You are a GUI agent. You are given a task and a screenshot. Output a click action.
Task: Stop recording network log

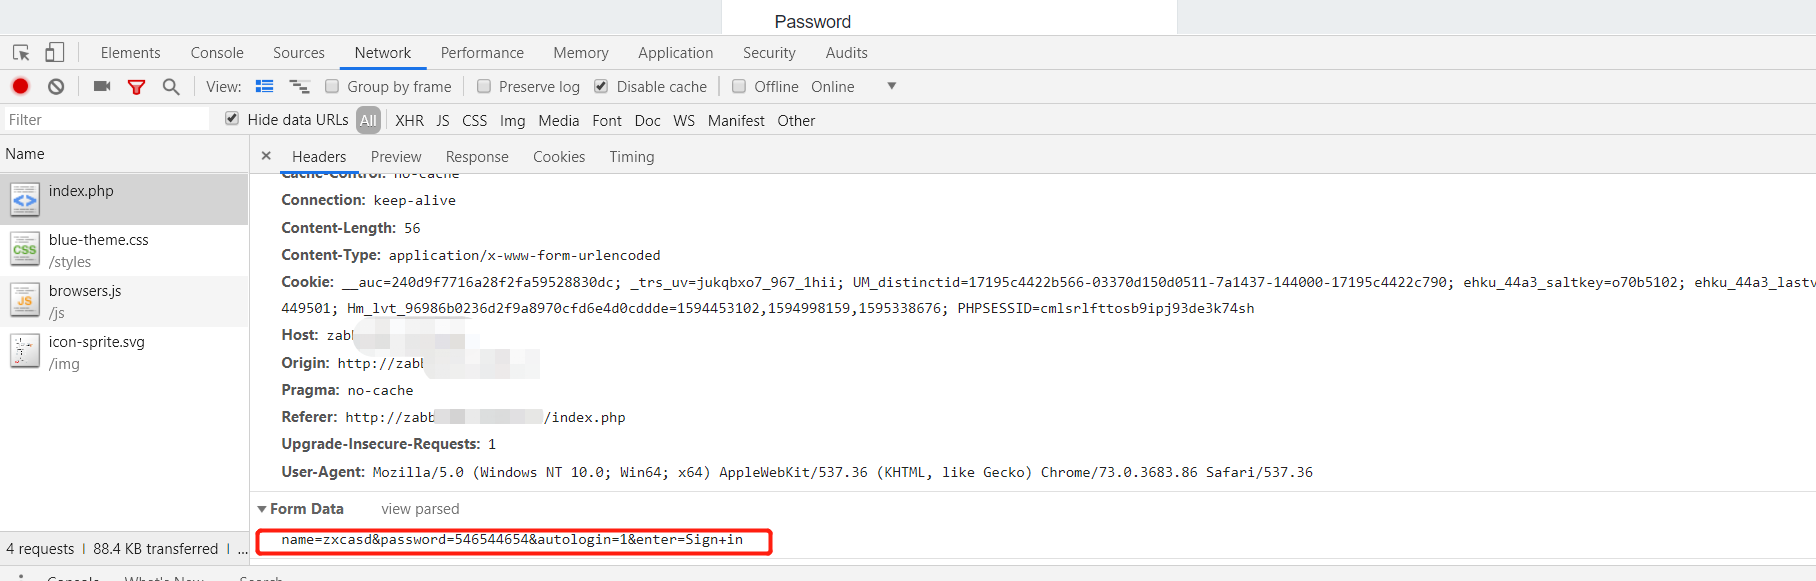(20, 87)
